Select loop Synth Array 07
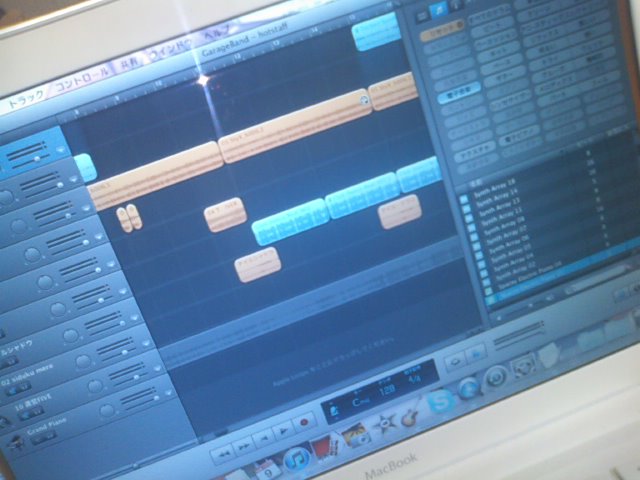The width and height of the screenshot is (640, 480). [505, 234]
